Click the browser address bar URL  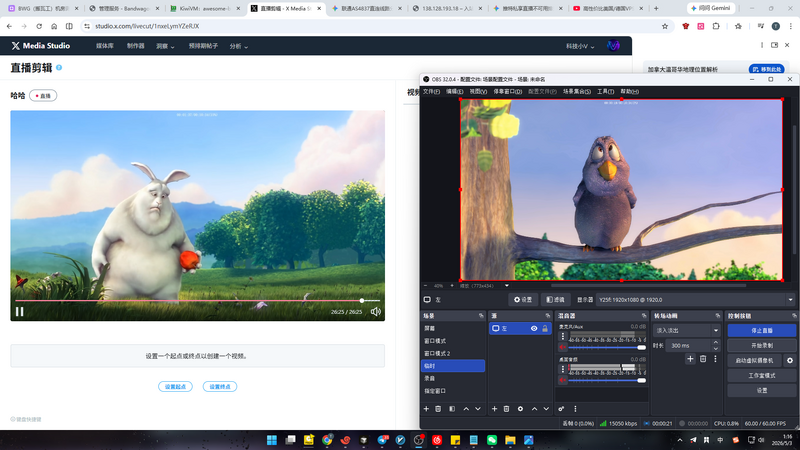click(147, 26)
